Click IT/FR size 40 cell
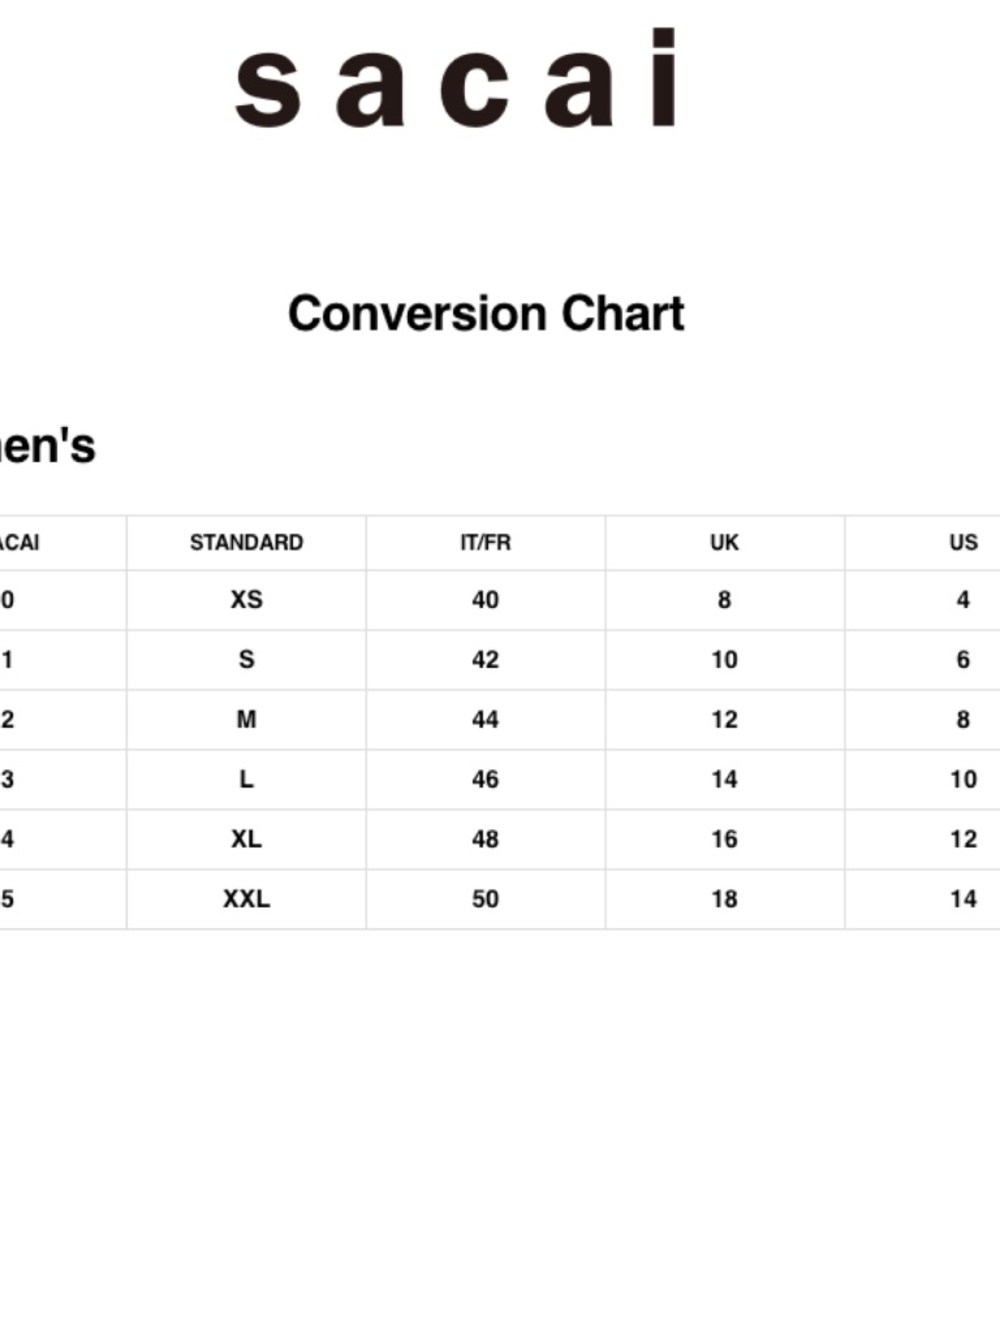 point(485,600)
